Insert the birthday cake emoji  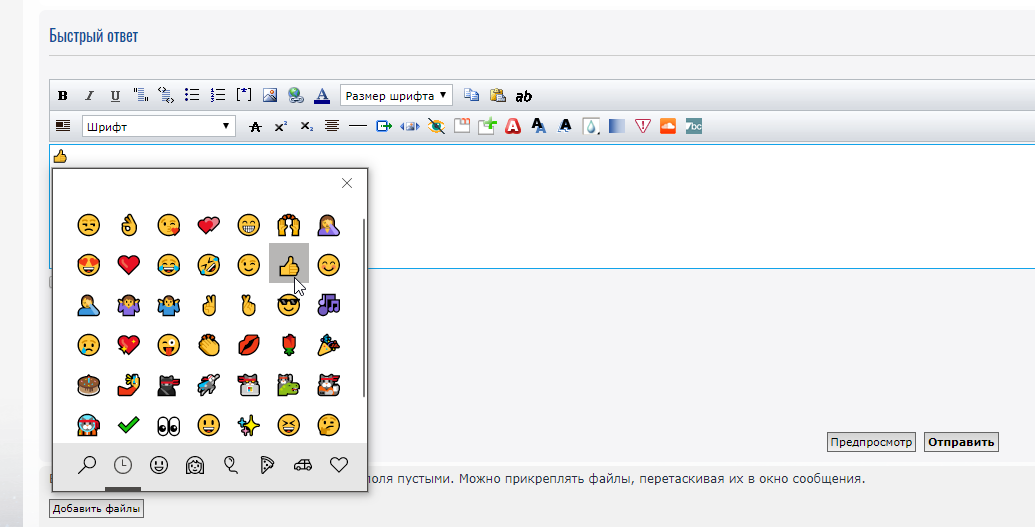(88, 385)
